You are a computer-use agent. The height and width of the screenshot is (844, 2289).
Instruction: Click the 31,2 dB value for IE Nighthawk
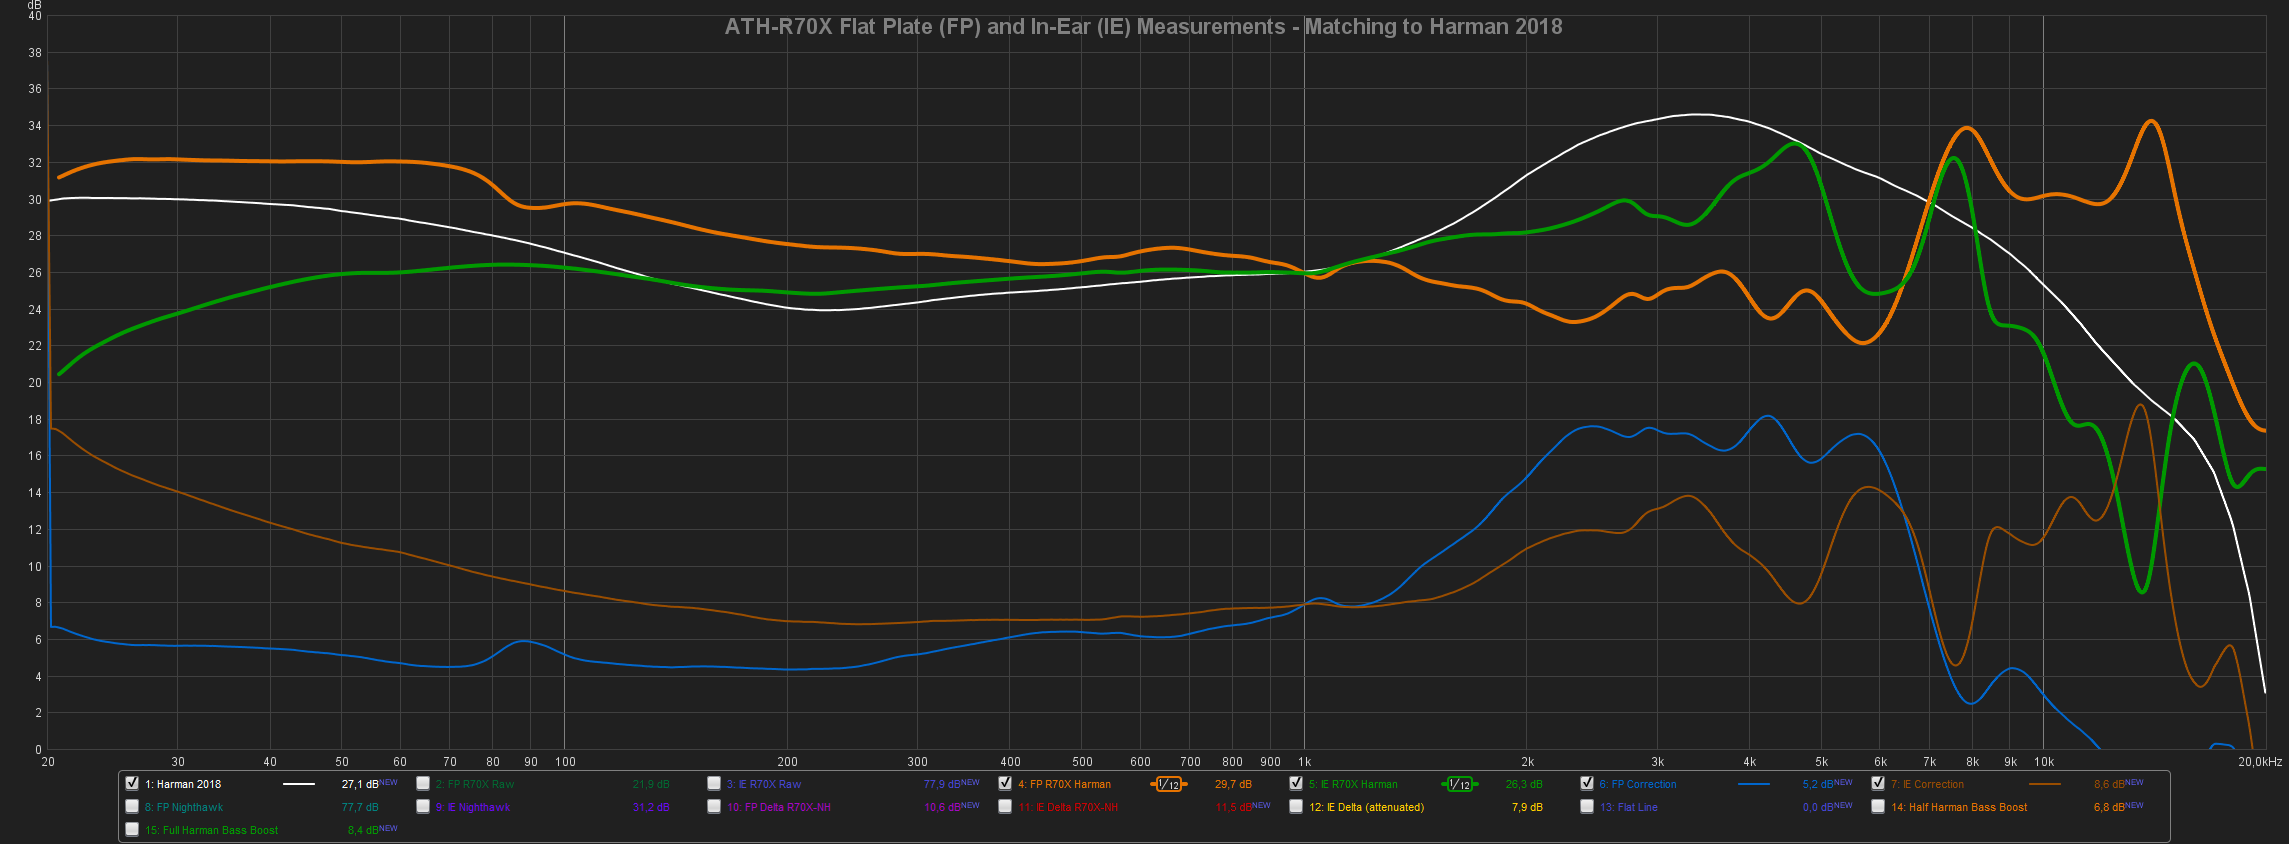pyautogui.click(x=651, y=807)
